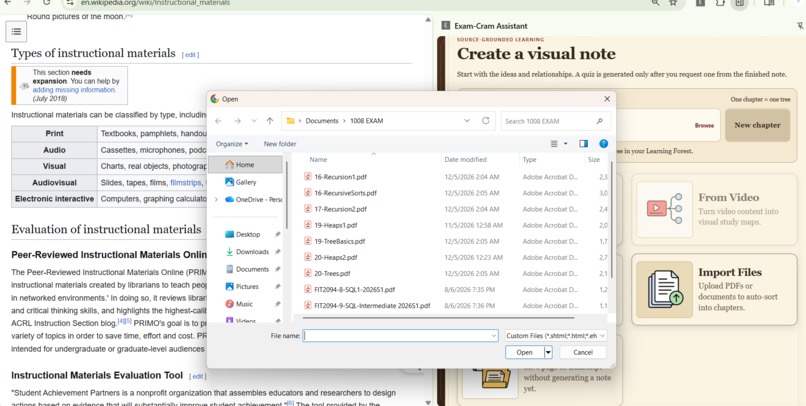Sort files by Date modified column
The image size is (806, 406).
[x=465, y=160]
